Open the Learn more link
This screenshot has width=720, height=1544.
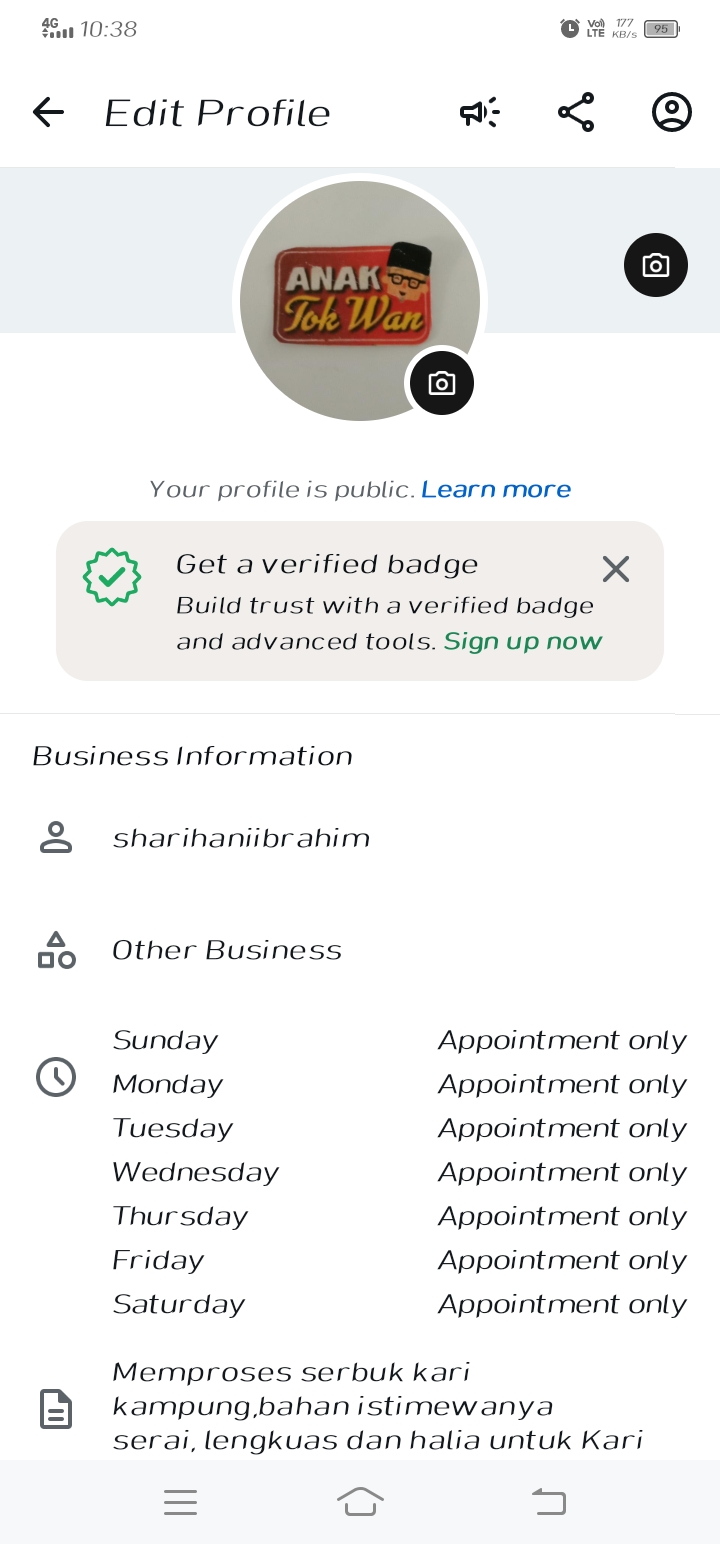coord(496,489)
